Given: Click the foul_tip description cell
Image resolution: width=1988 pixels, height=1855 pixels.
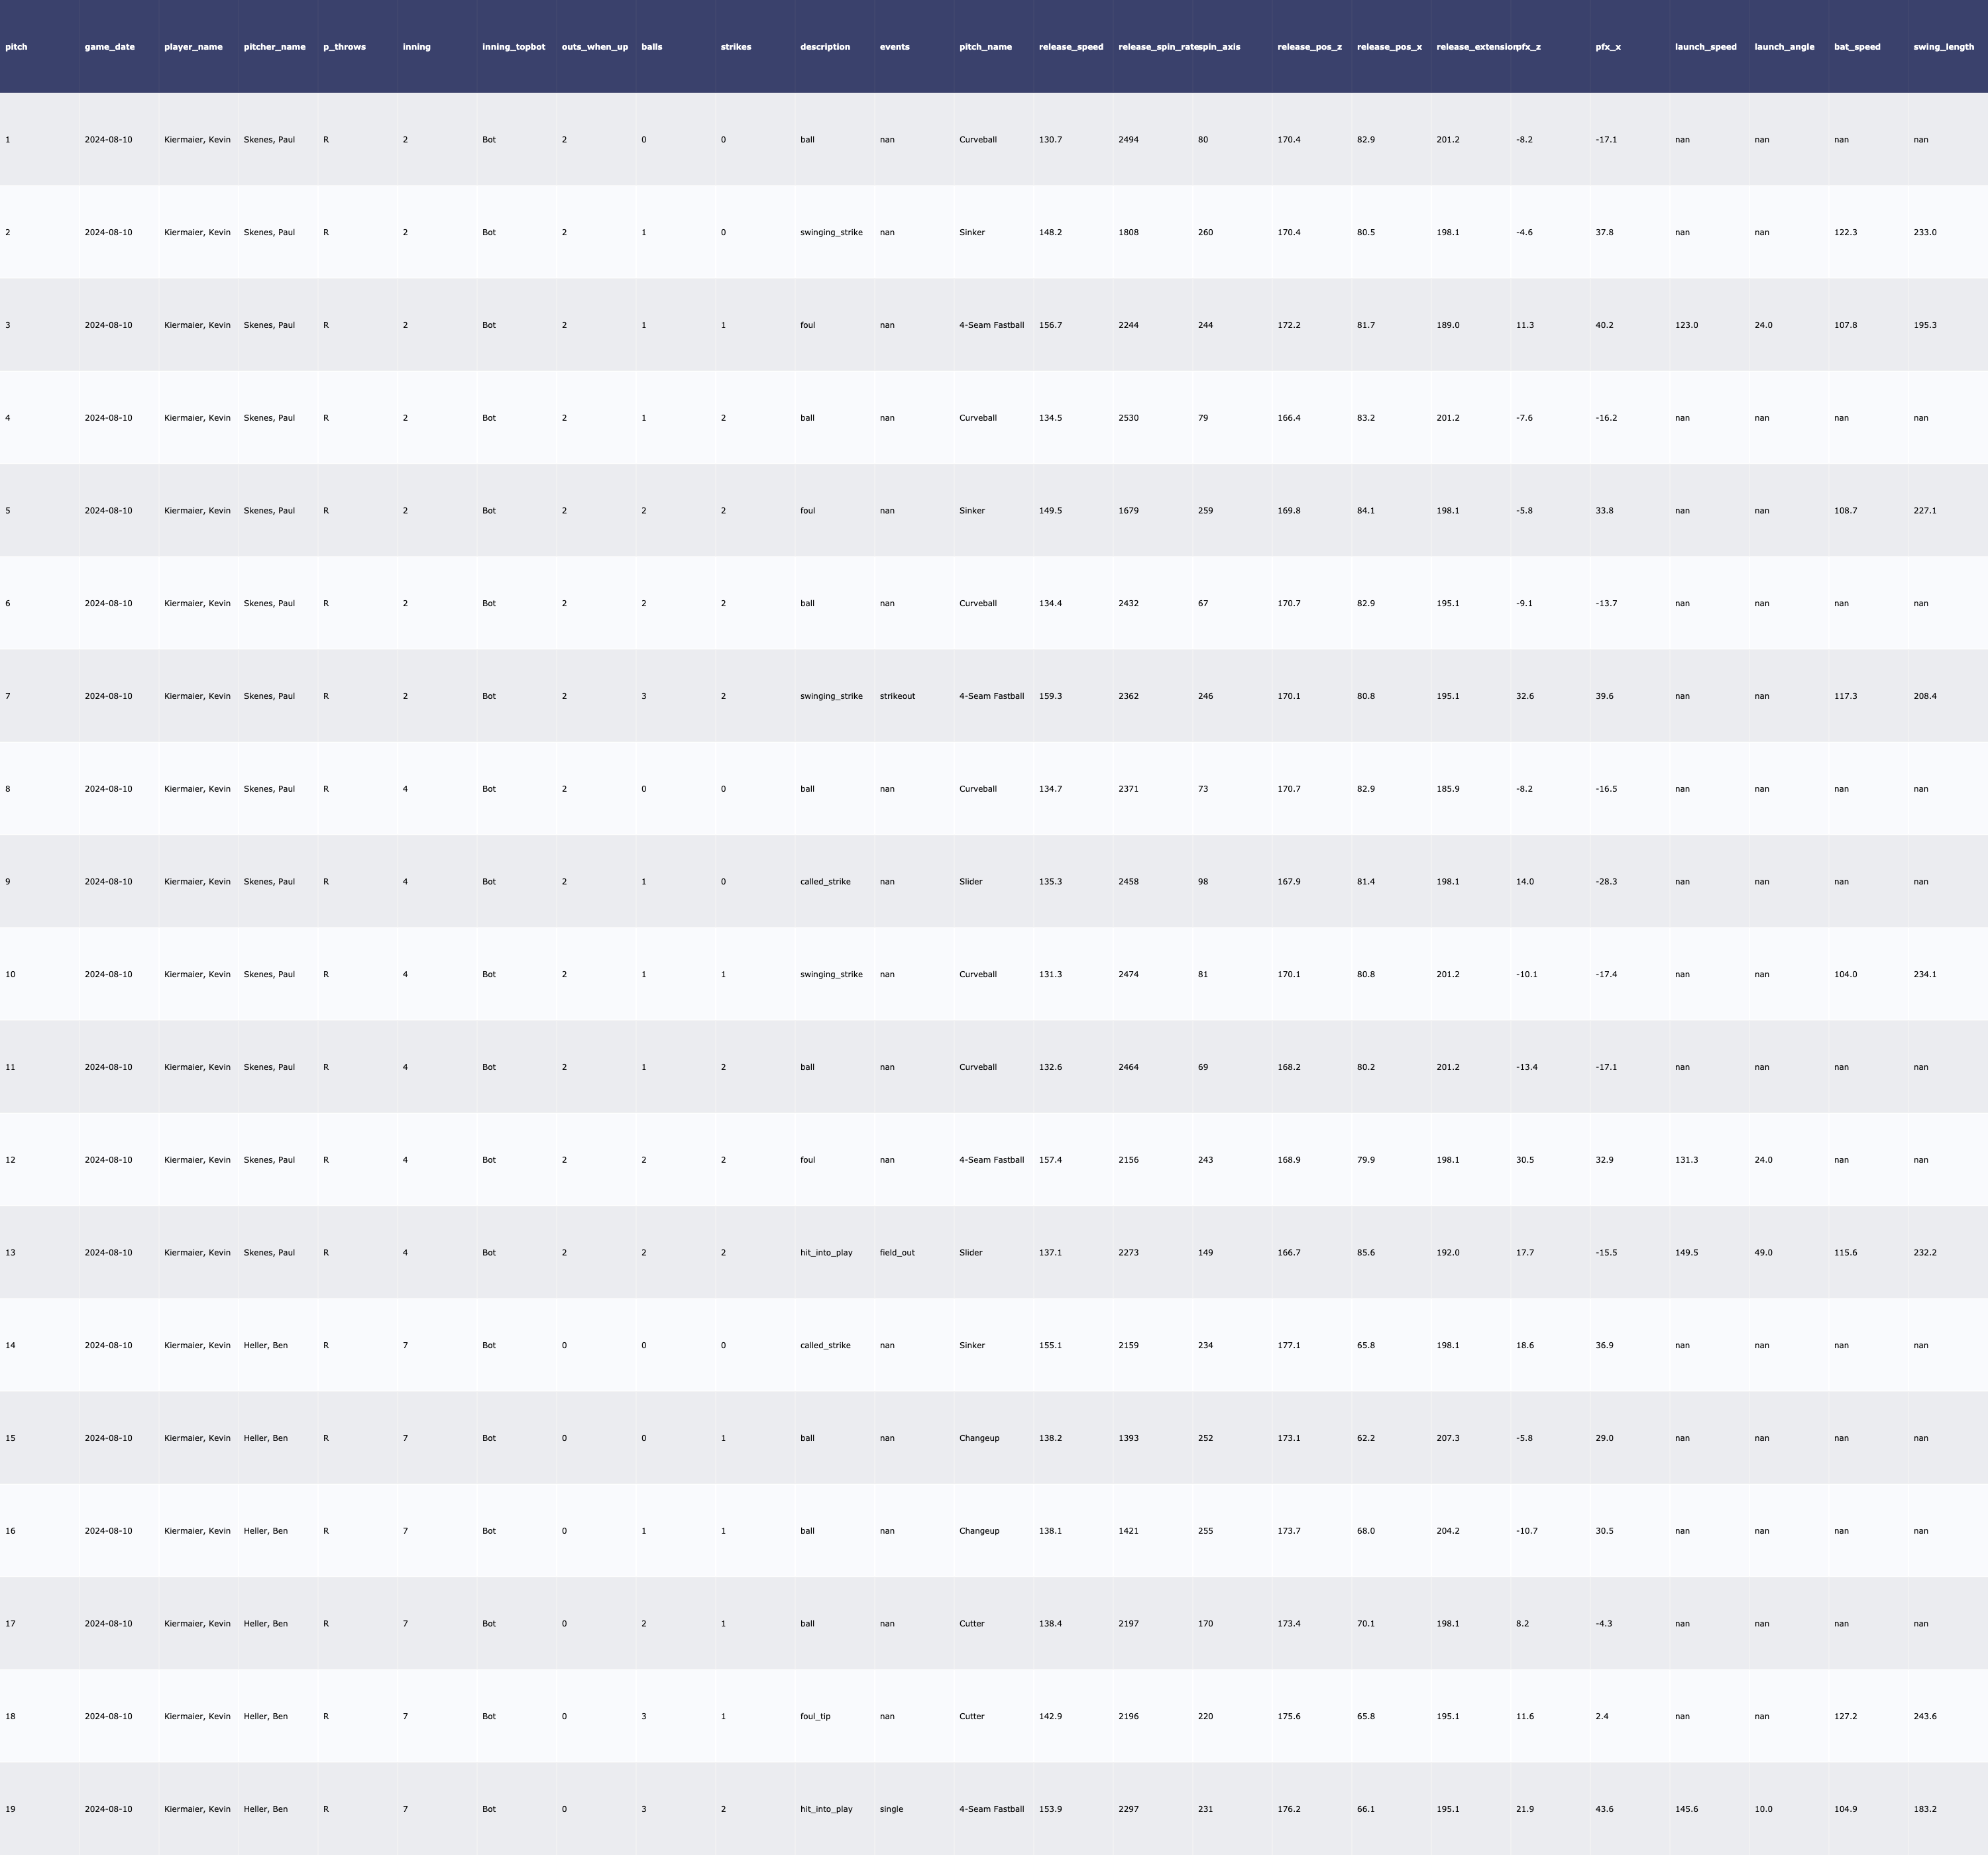Looking at the screenshot, I should point(815,1716).
